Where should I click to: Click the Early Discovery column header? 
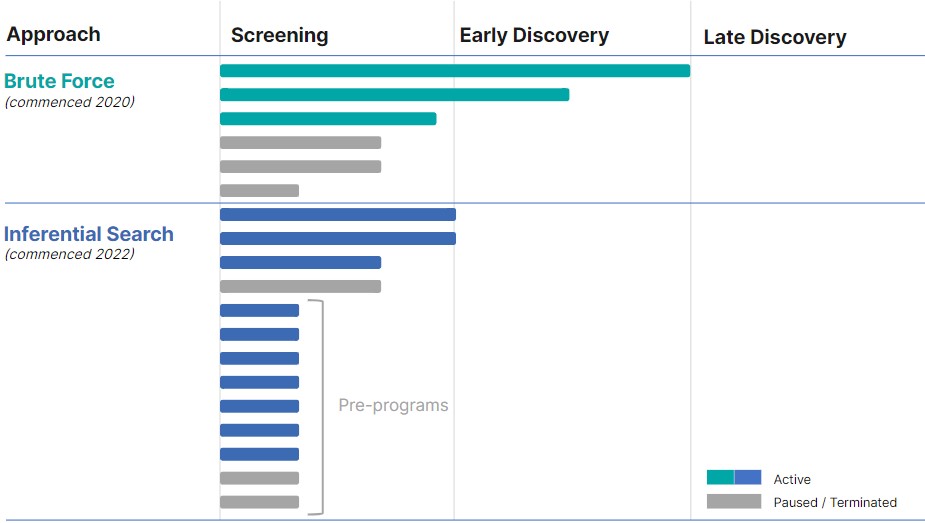coord(534,35)
